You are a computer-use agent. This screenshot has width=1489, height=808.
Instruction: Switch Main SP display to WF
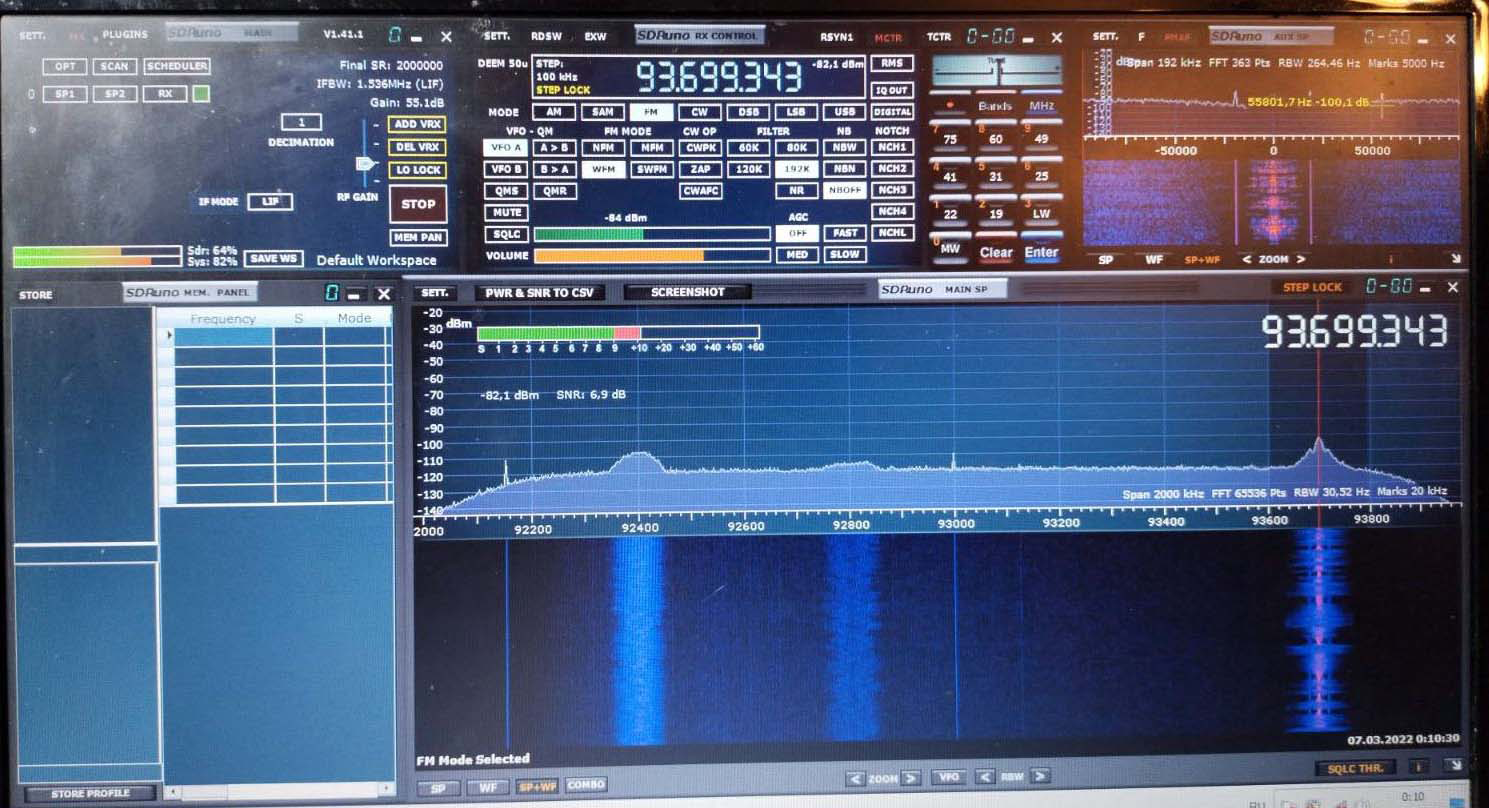pyautogui.click(x=487, y=787)
